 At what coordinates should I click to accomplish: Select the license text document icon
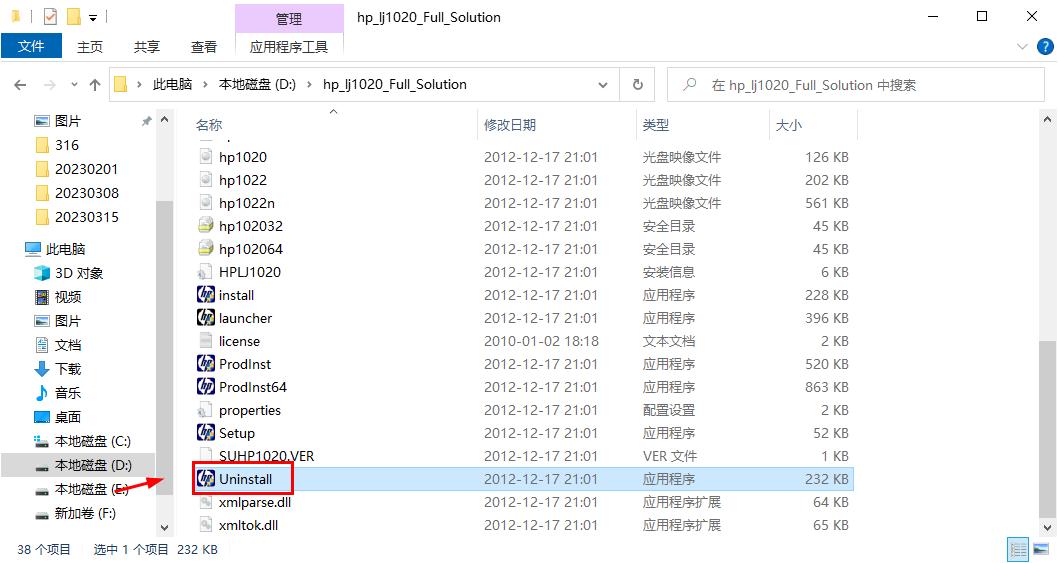[206, 341]
